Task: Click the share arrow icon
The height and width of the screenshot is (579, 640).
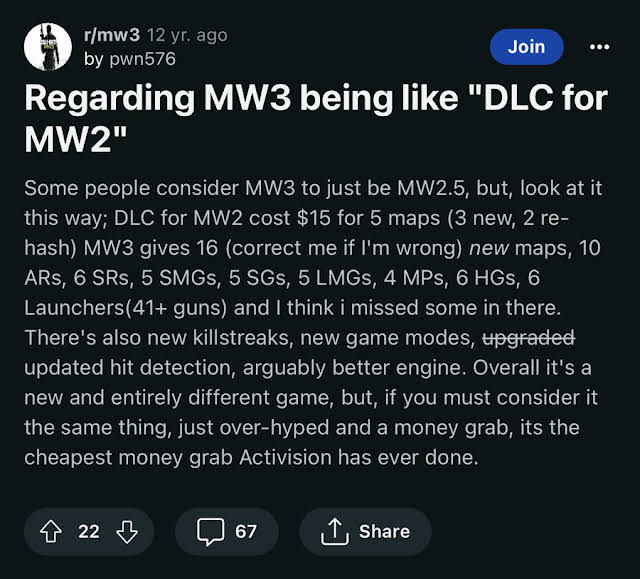Action: (333, 531)
